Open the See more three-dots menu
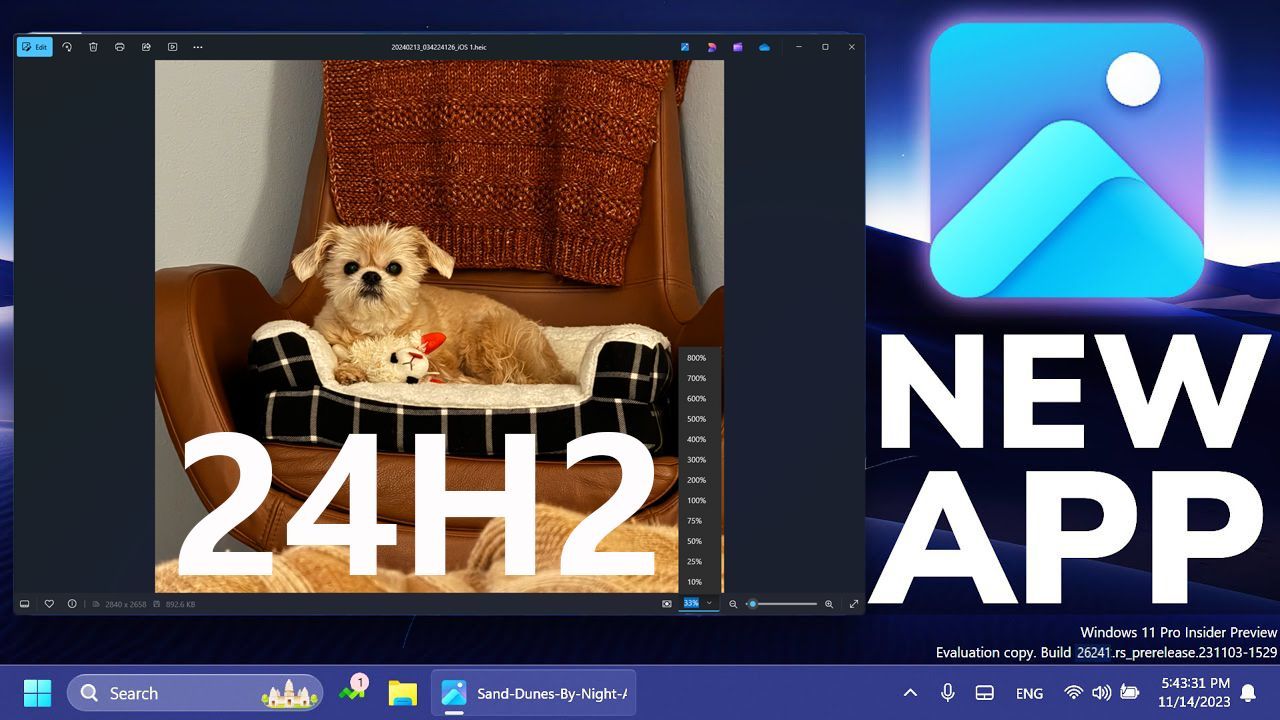This screenshot has width=1280, height=720. pos(198,47)
